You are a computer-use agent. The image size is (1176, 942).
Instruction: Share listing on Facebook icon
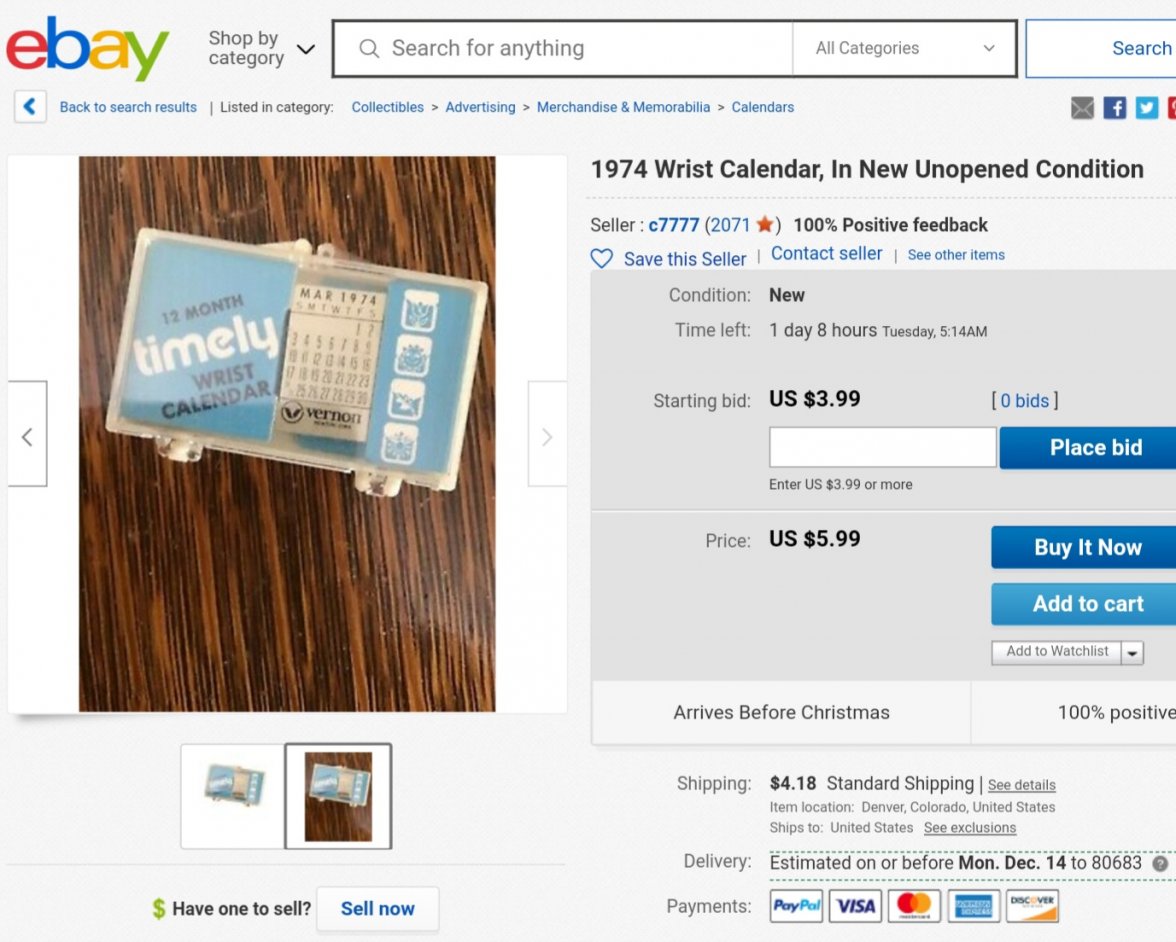click(x=1115, y=108)
